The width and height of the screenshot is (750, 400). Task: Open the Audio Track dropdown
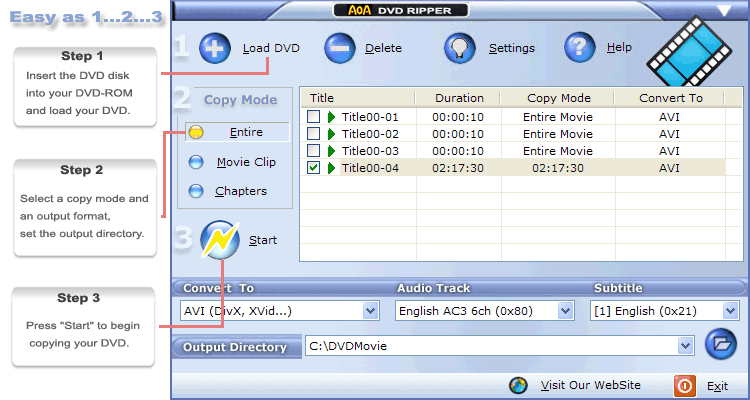(565, 311)
